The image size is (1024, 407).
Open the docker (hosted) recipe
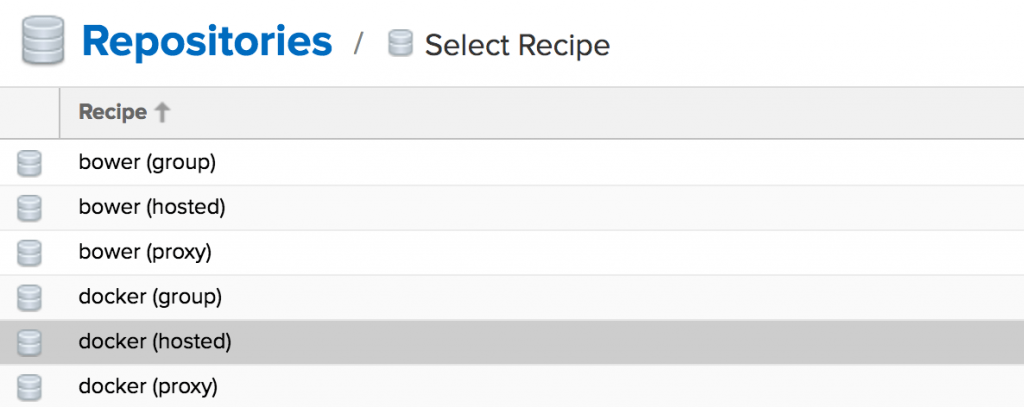[155, 342]
